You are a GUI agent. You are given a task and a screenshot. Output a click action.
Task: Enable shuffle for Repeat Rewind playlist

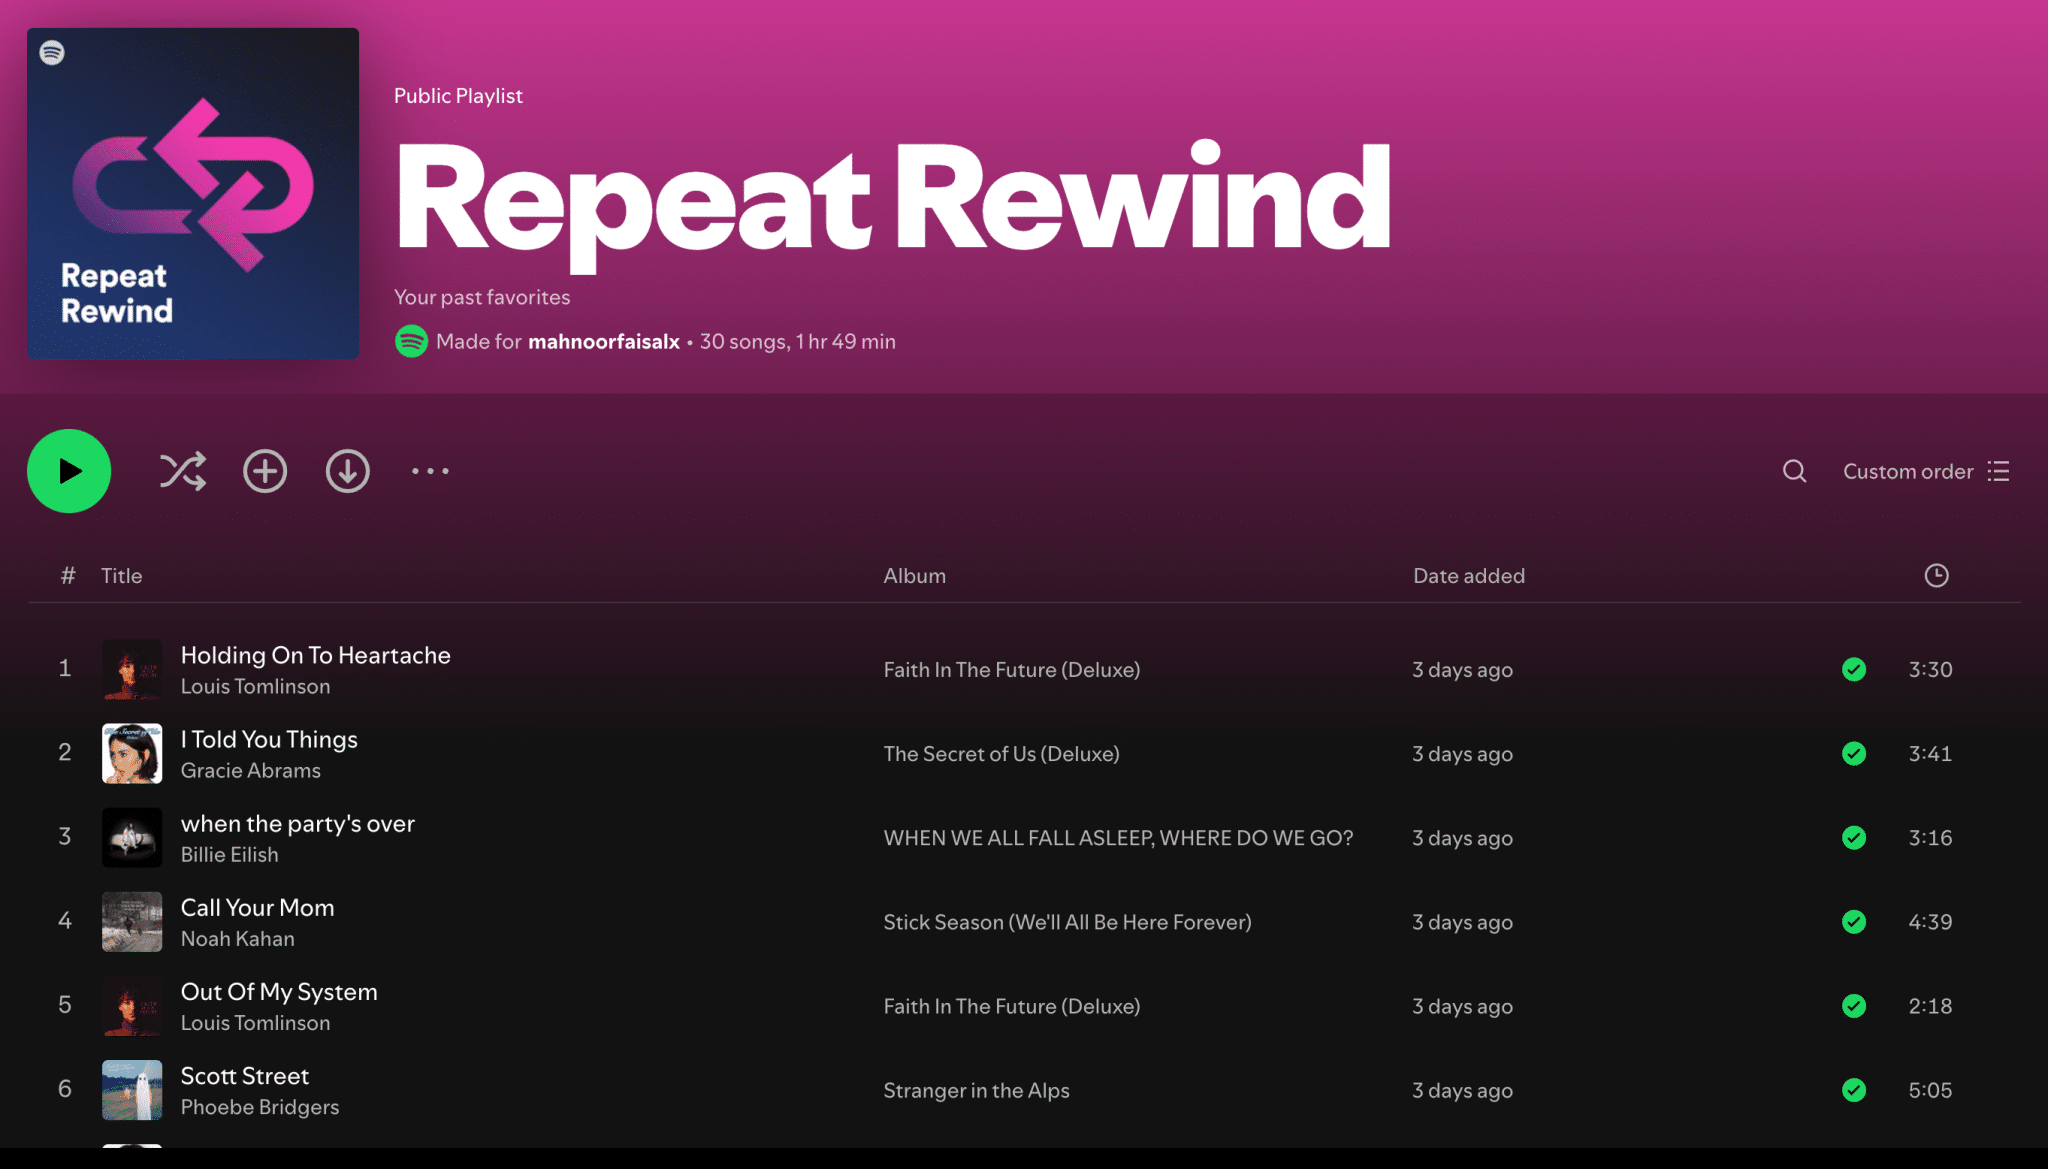pos(181,471)
